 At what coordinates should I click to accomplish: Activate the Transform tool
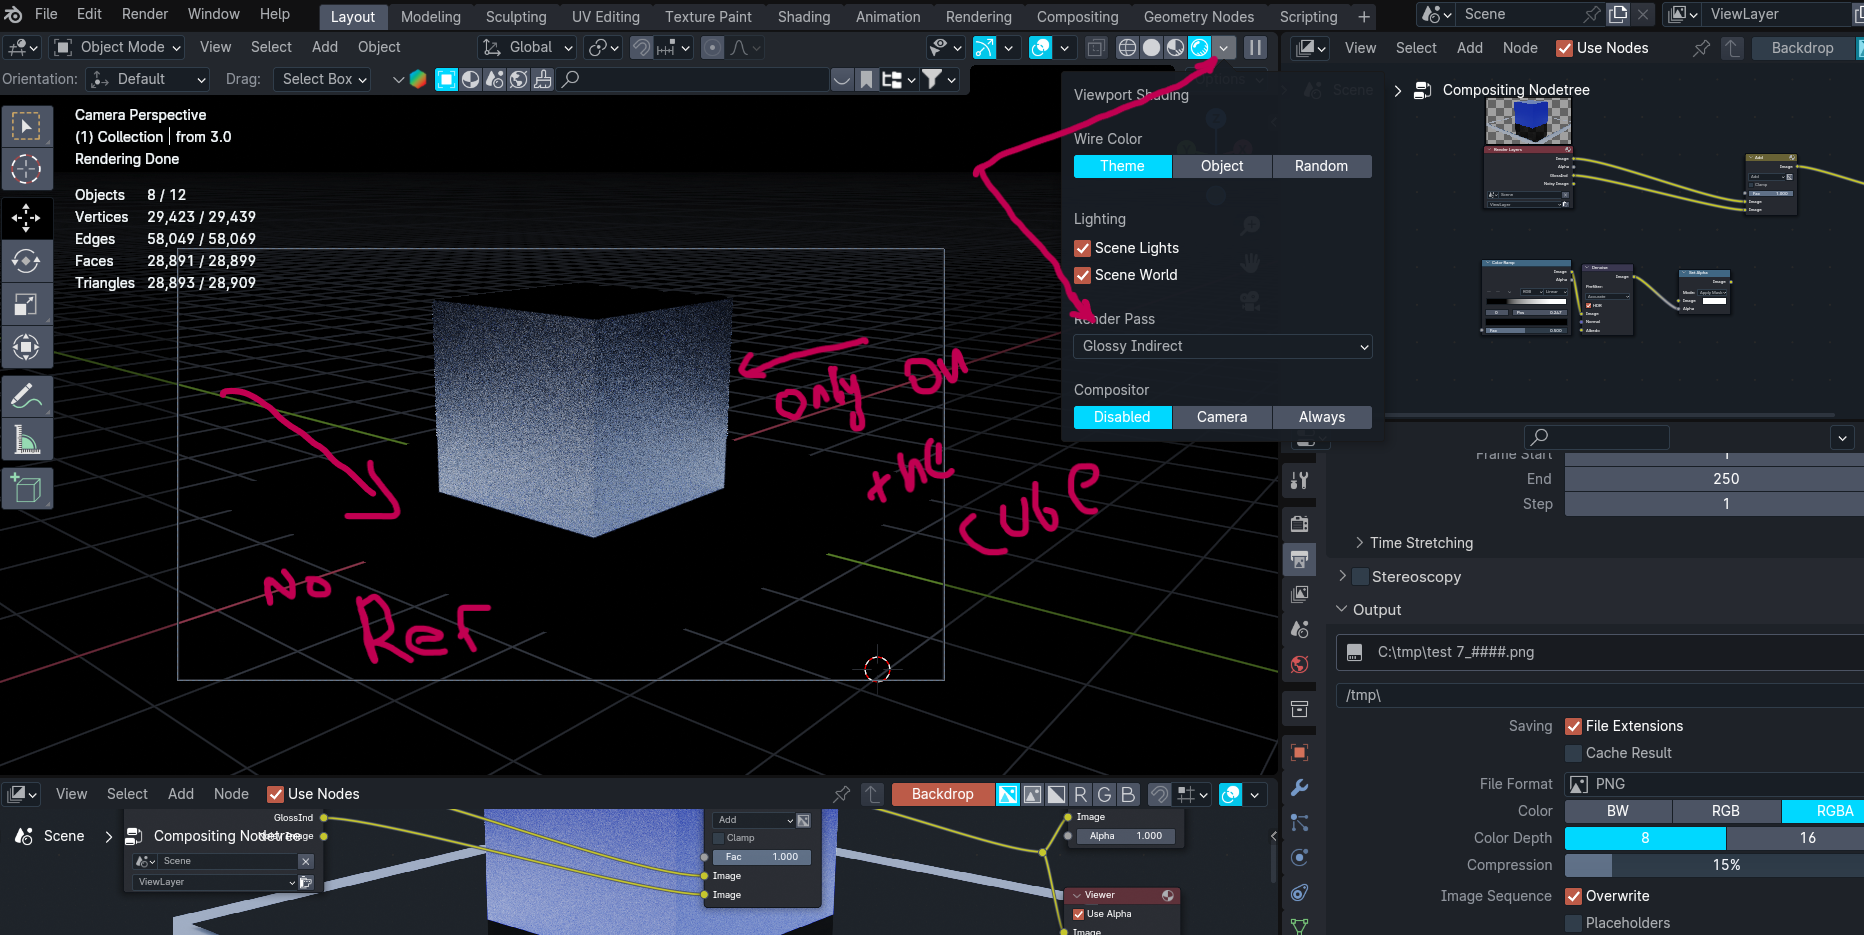[x=26, y=347]
